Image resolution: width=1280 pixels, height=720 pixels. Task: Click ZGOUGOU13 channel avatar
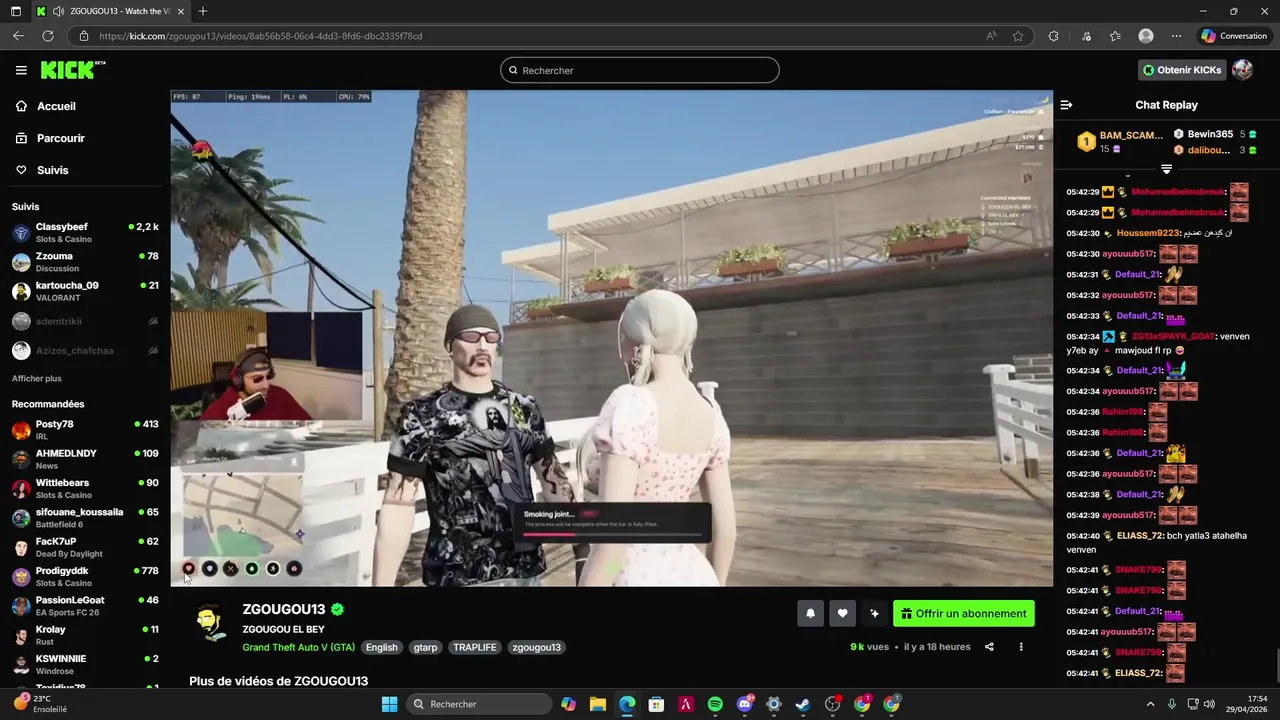click(209, 622)
